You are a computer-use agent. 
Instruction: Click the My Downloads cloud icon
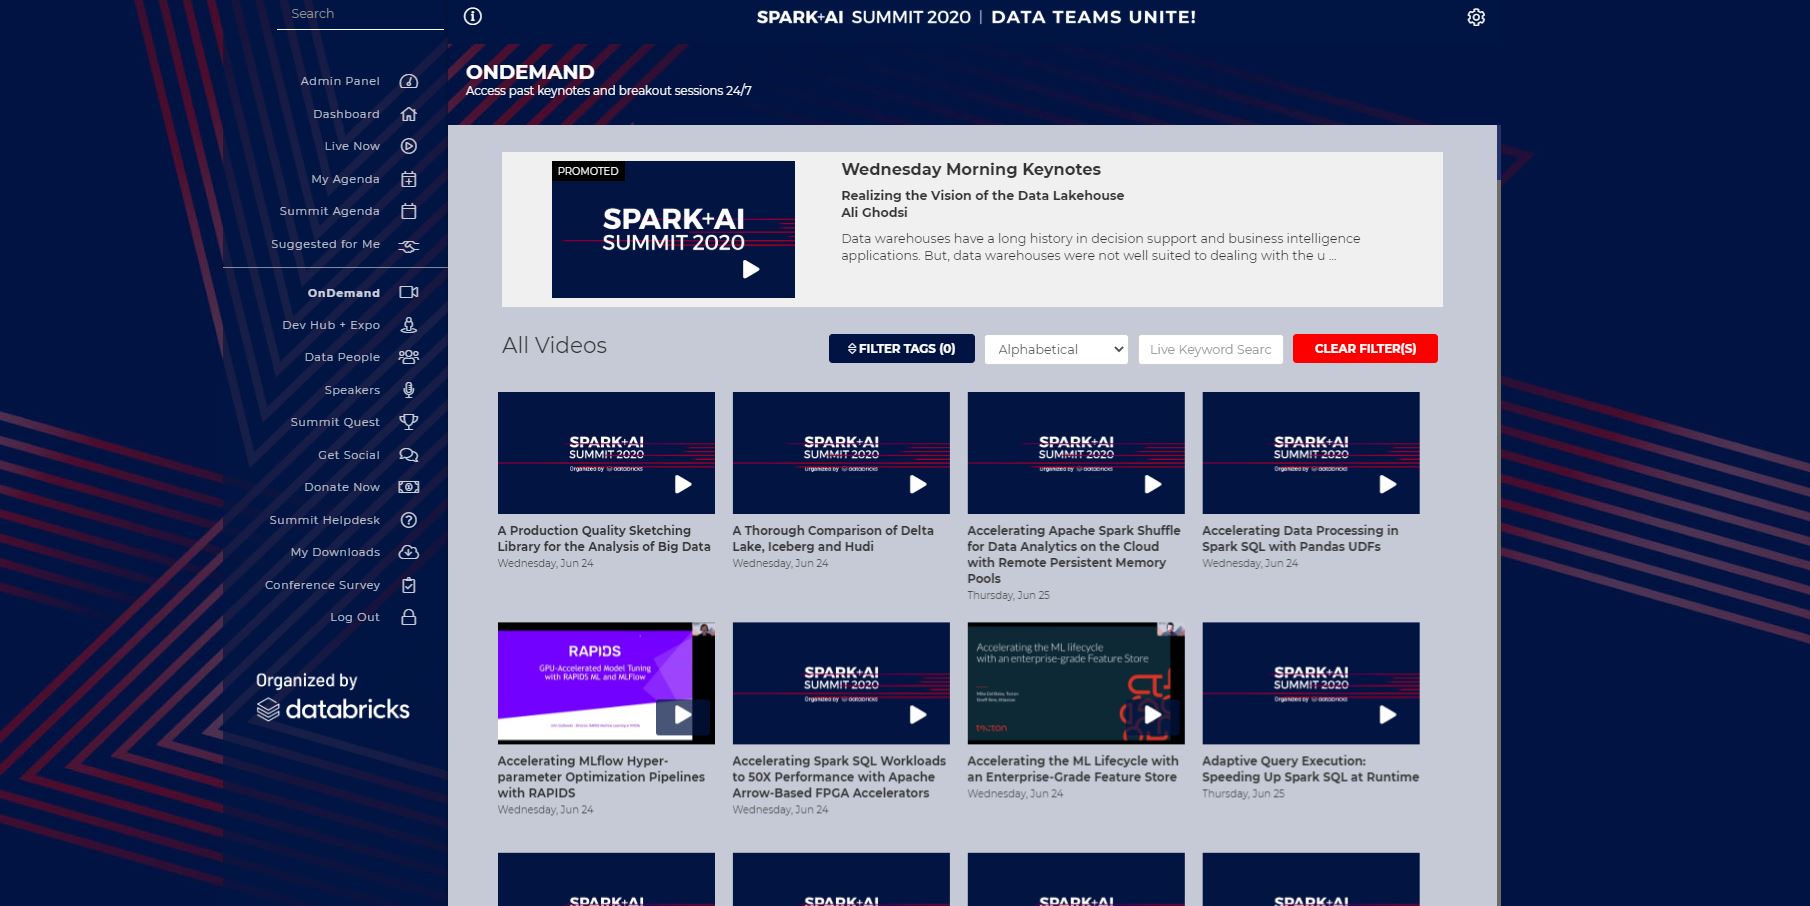tap(408, 552)
